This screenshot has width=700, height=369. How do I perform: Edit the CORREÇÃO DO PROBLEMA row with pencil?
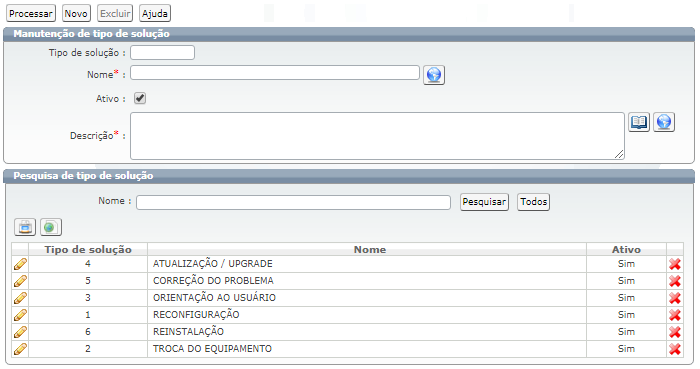click(x=20, y=281)
